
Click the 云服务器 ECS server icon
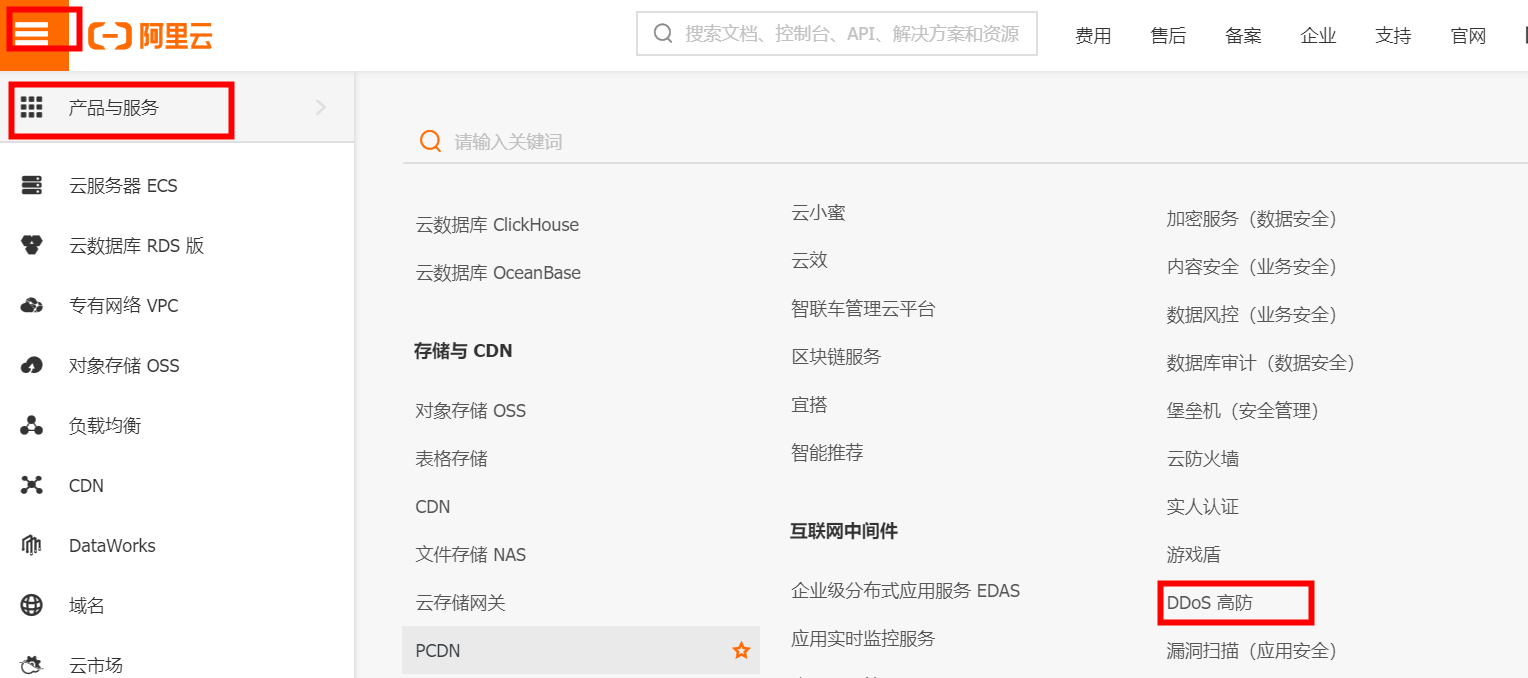[32, 185]
